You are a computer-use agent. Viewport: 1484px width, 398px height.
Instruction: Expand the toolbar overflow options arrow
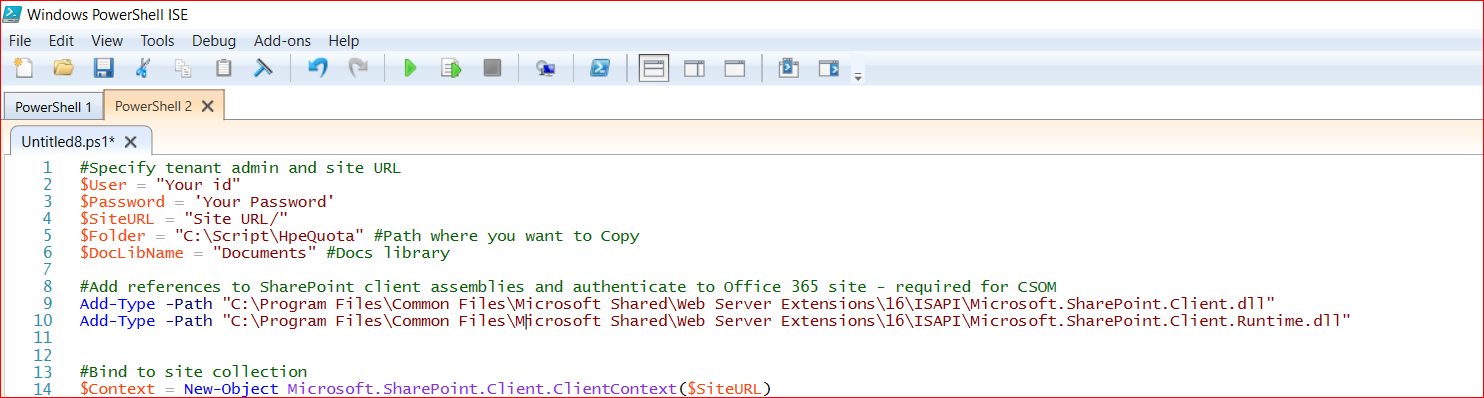857,76
